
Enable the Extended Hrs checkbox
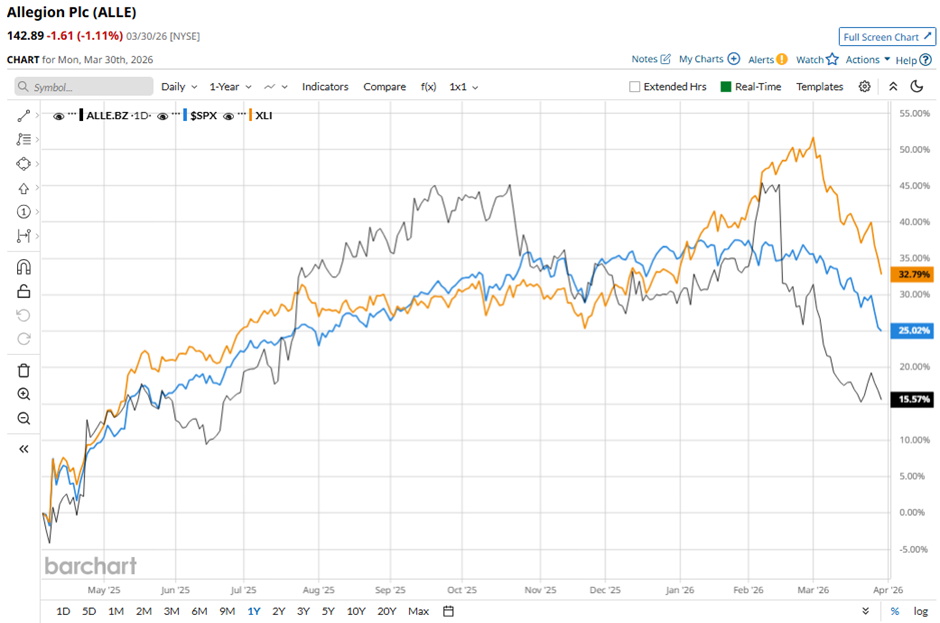pos(635,86)
